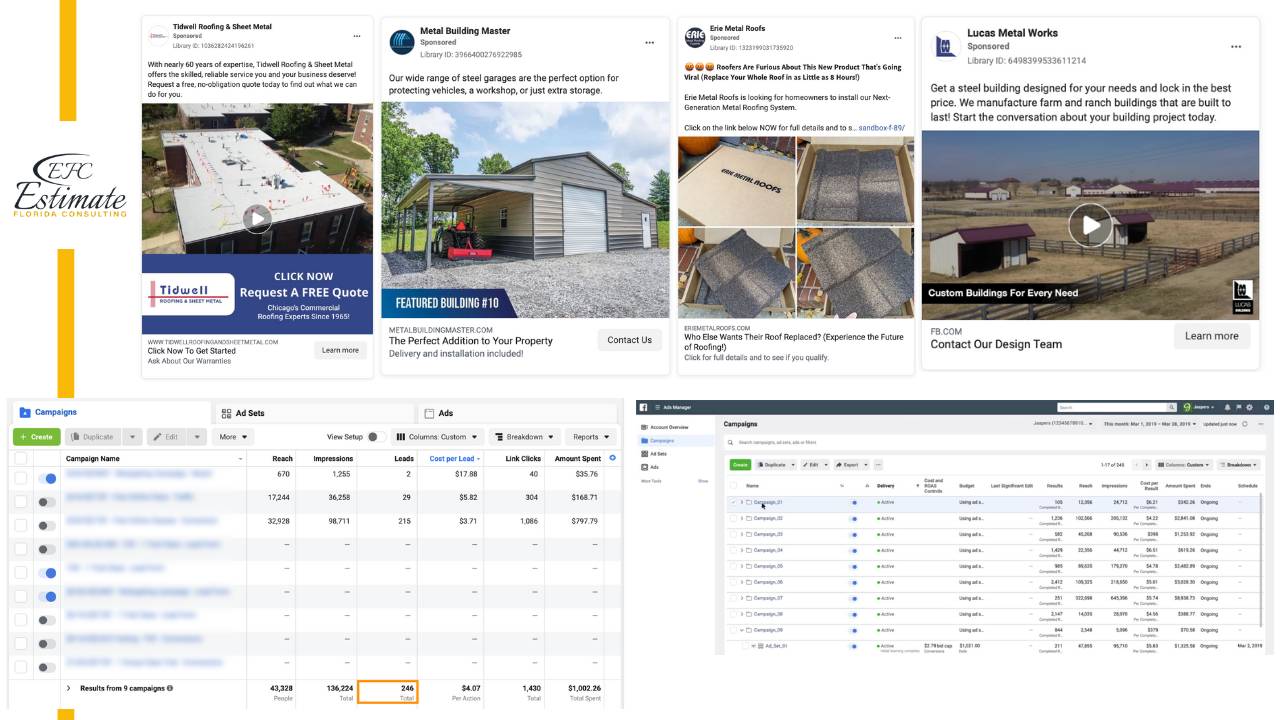
Task: Open the help question mark icon
Action: click(x=1267, y=407)
